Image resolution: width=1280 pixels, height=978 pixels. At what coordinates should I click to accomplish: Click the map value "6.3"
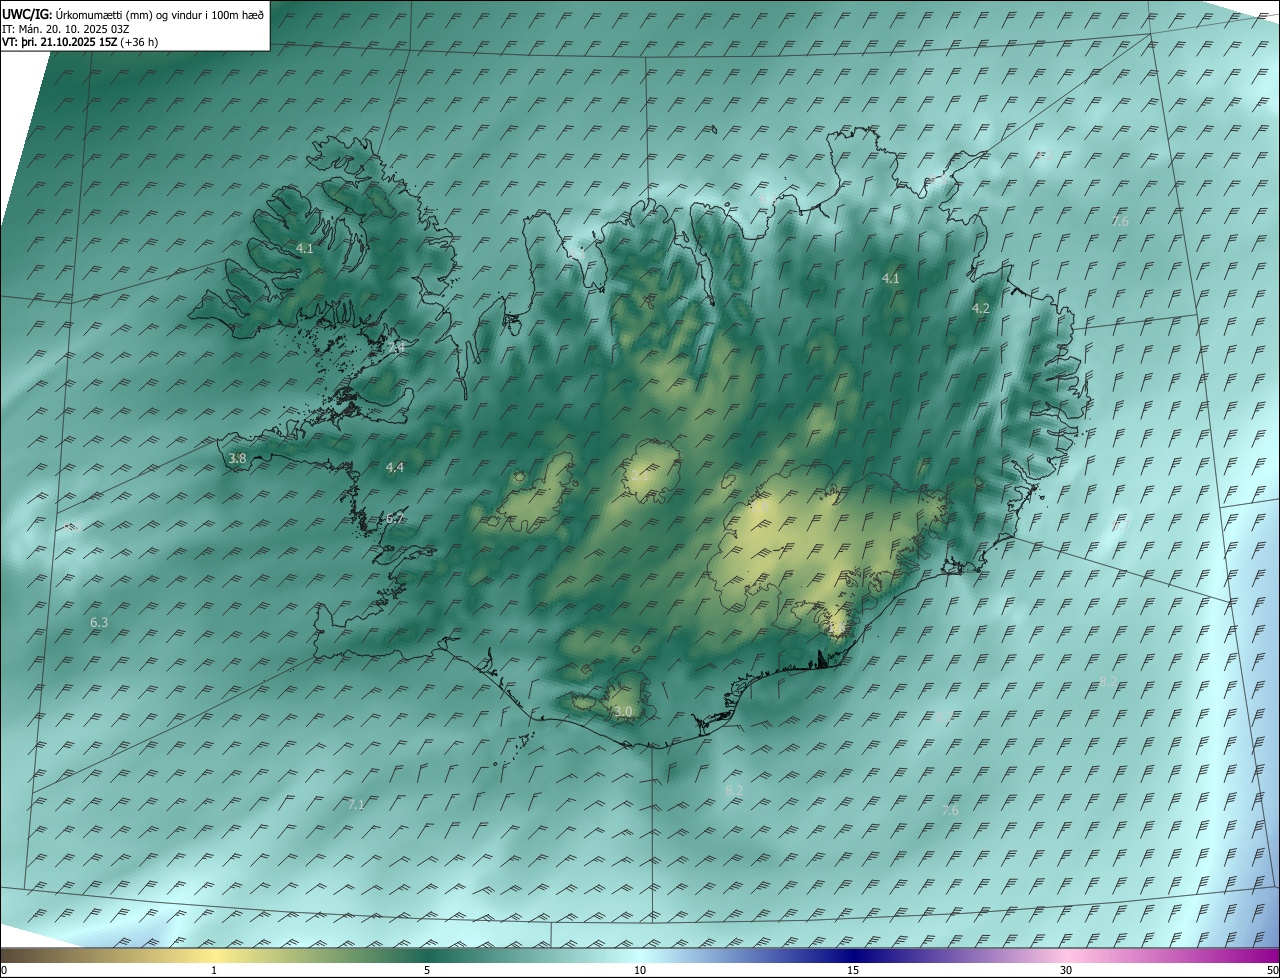click(99, 622)
